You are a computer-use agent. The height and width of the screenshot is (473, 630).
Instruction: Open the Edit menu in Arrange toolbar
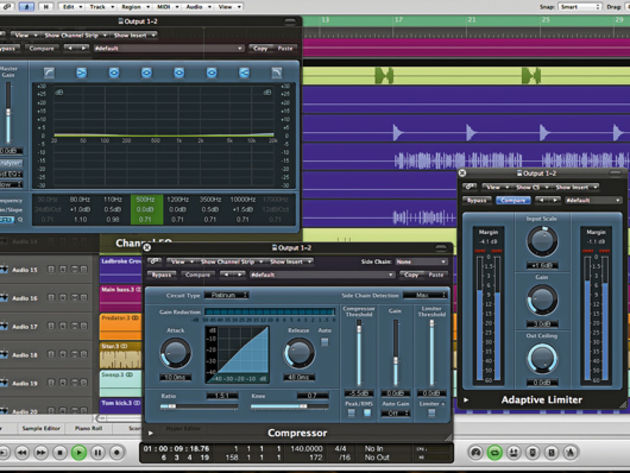coord(72,7)
